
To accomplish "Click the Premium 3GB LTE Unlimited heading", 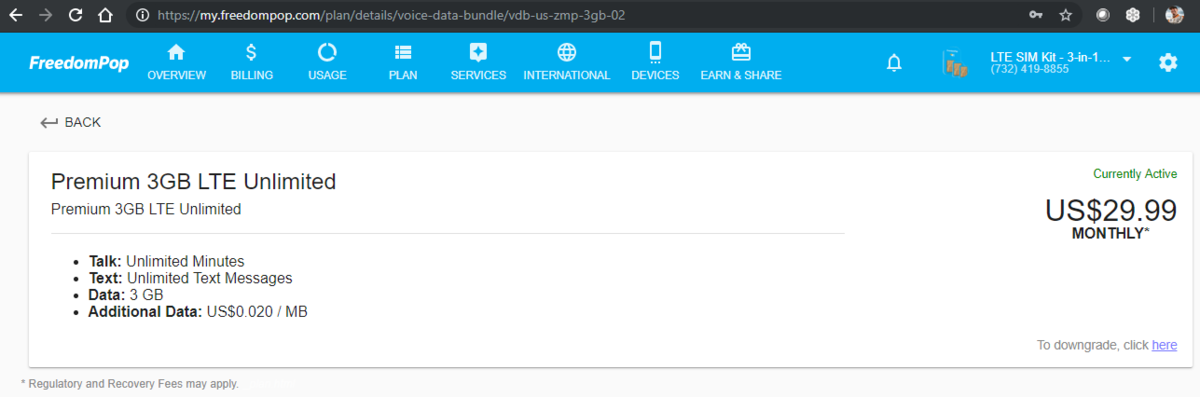I will tap(193, 182).
